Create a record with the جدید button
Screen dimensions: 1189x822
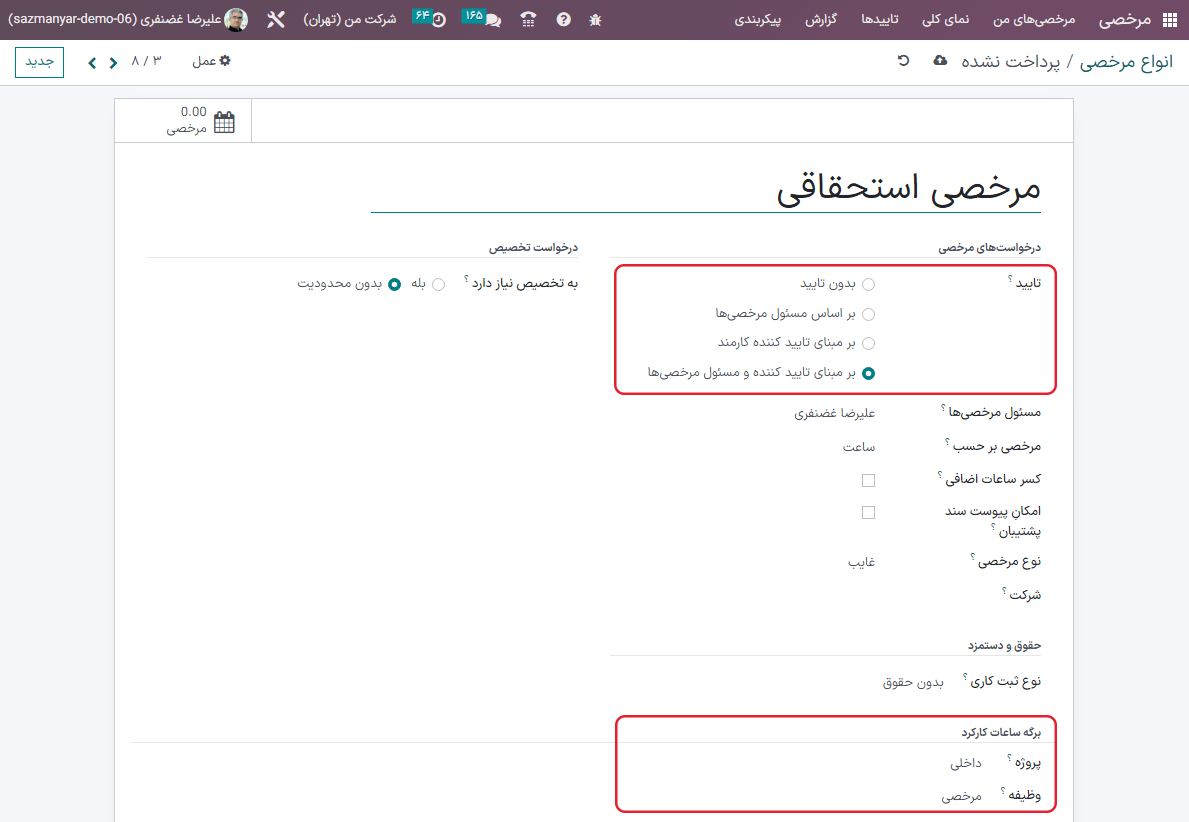click(38, 61)
